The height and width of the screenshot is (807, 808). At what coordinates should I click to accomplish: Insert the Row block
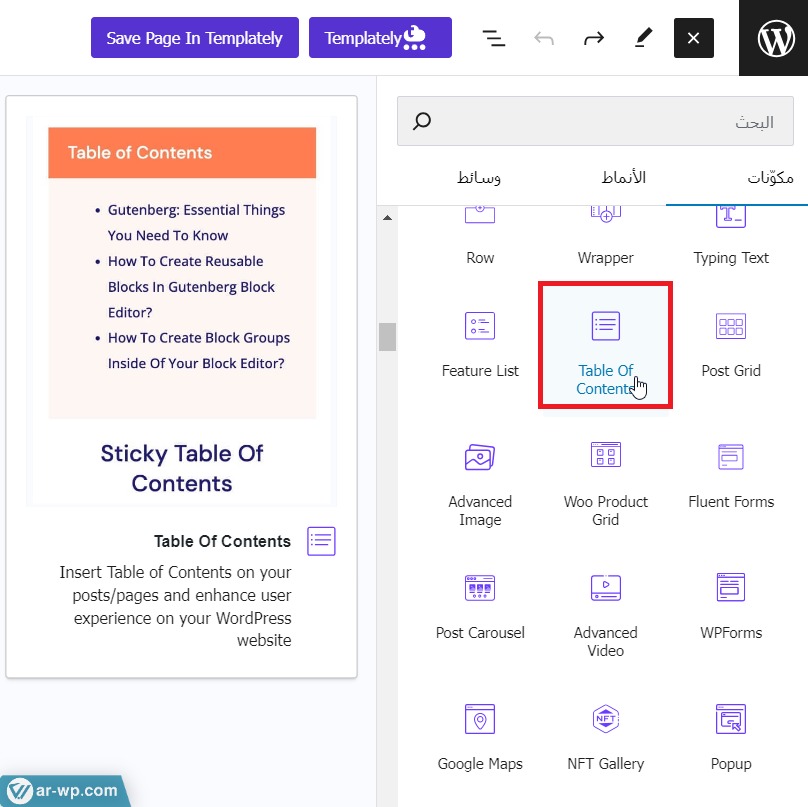(480, 237)
